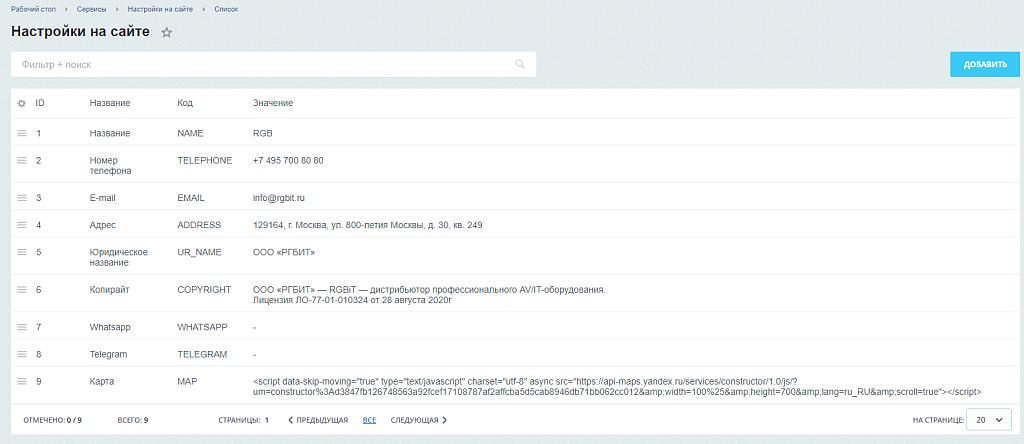Sort by Значение column header
Viewport: 1024px width, 444px height.
(272, 103)
